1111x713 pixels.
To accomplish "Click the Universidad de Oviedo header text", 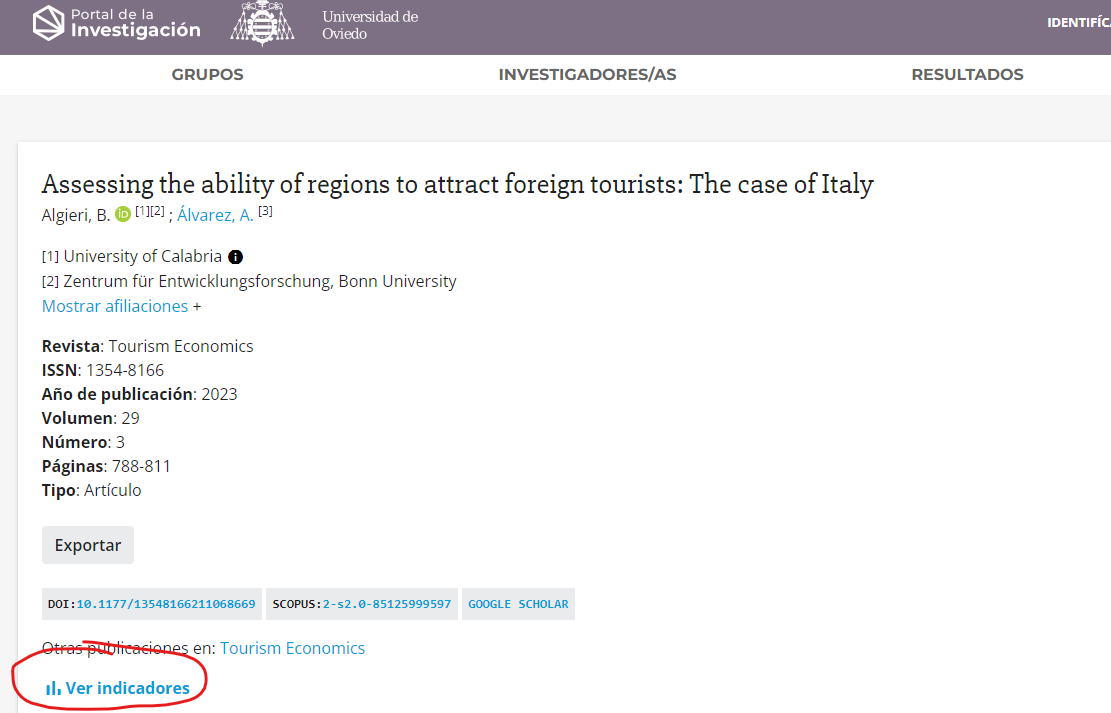I will [370, 25].
